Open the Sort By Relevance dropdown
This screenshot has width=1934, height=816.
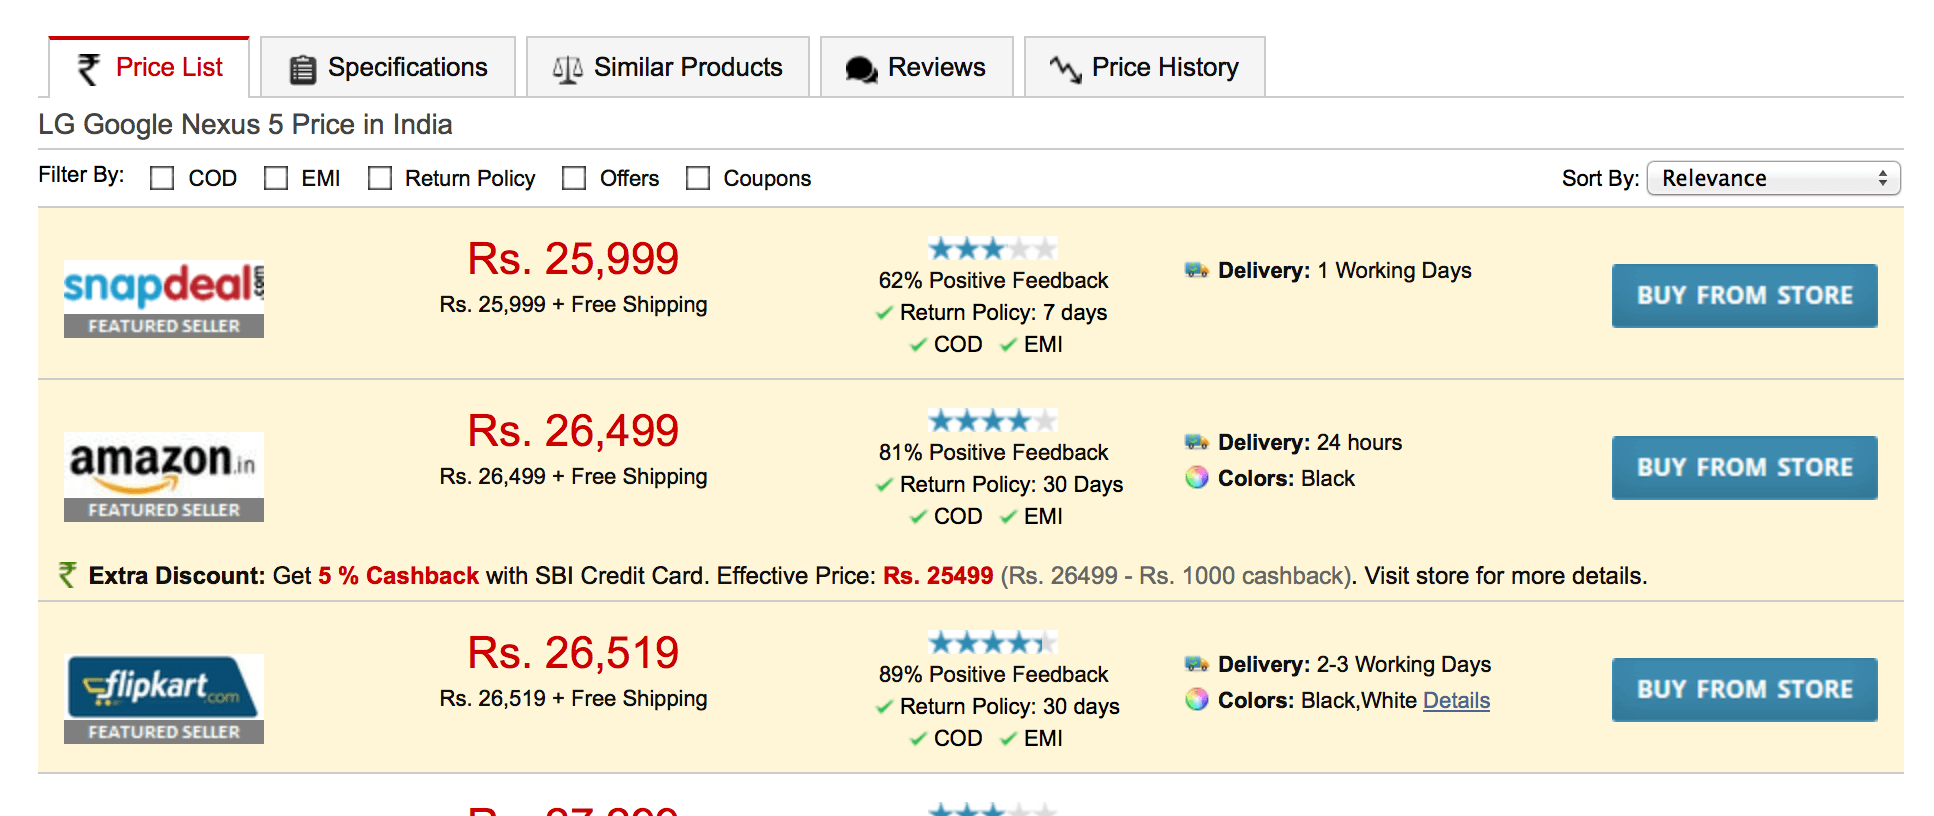(1773, 178)
